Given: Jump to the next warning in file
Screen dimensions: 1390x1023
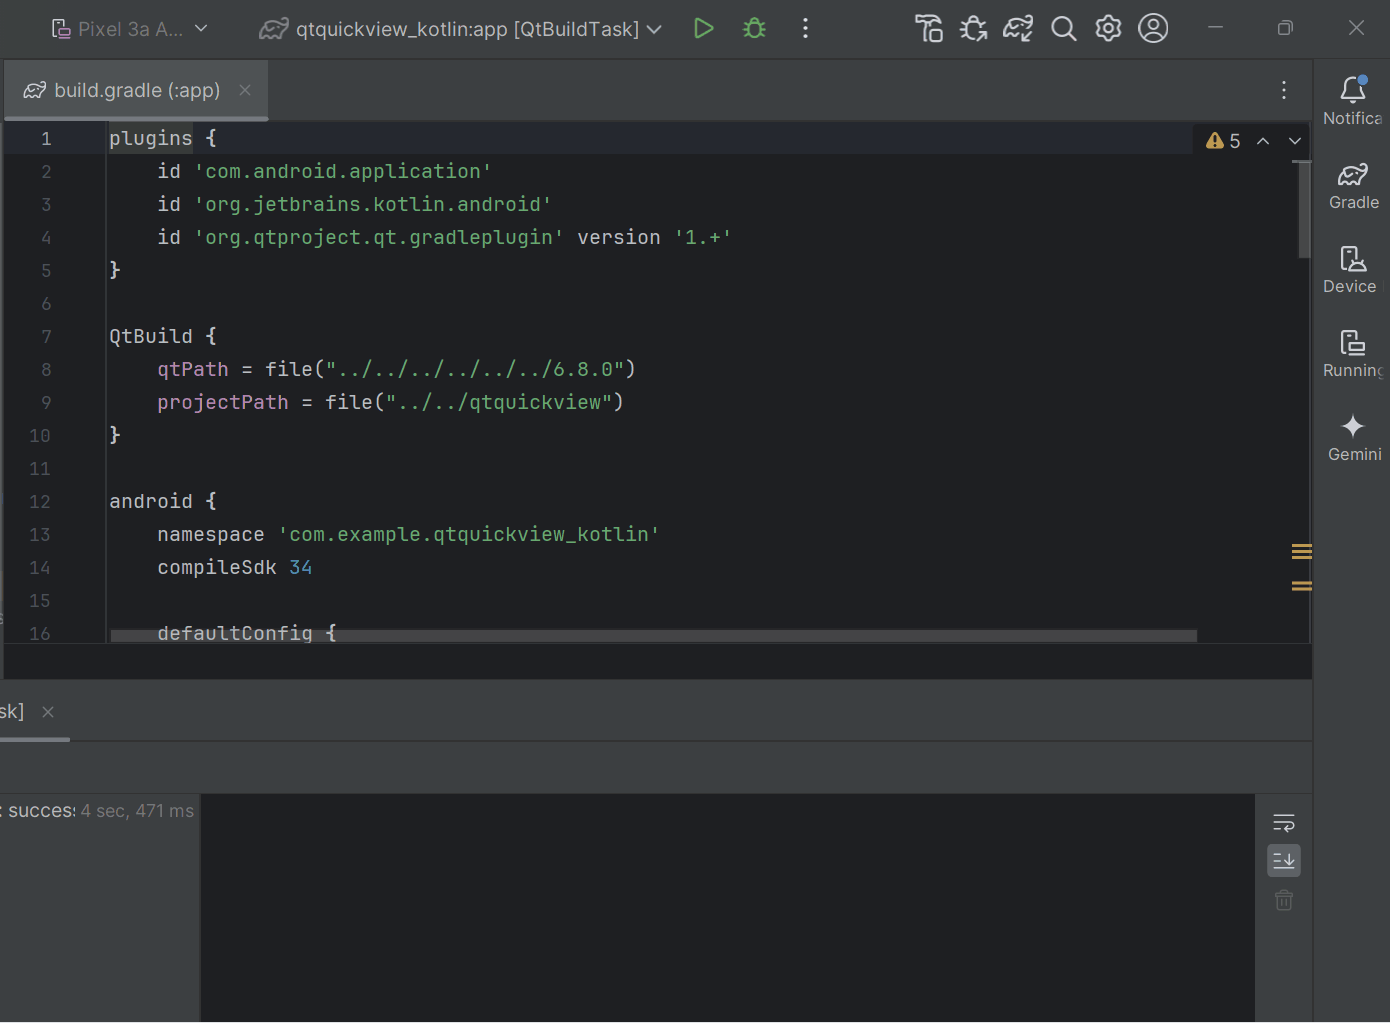Looking at the screenshot, I should coord(1295,140).
